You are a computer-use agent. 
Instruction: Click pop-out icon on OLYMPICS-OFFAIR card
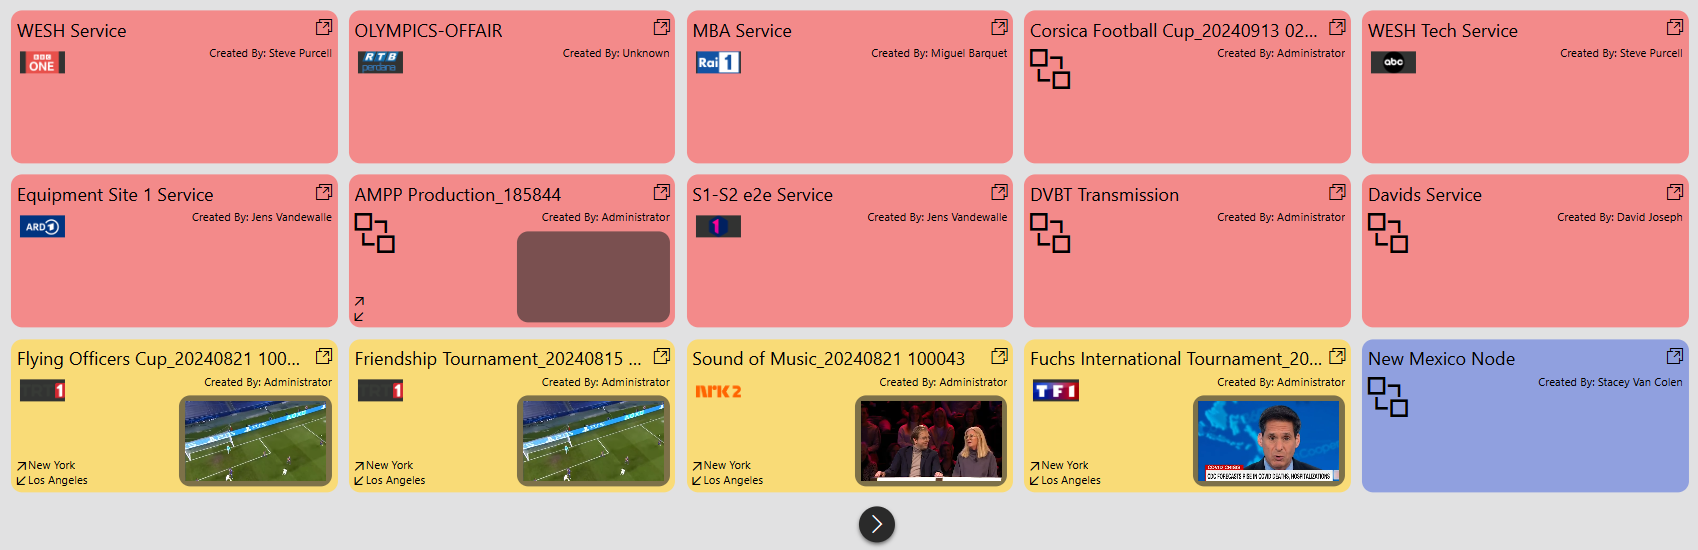click(x=662, y=27)
